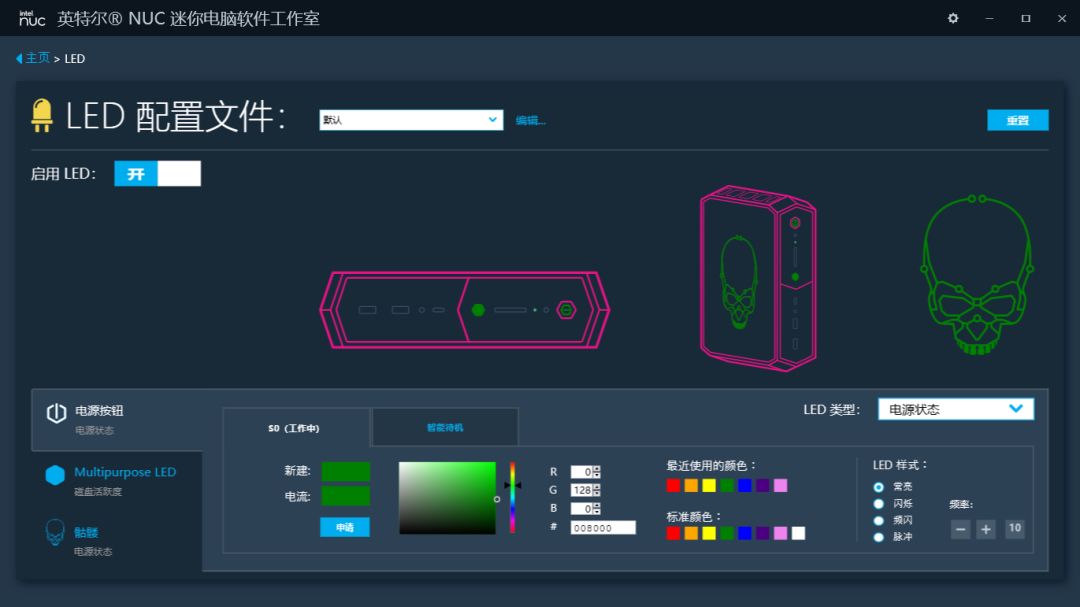1080x607 pixels.
Task: Click the B value spinner arrows
Action: [x=596, y=508]
